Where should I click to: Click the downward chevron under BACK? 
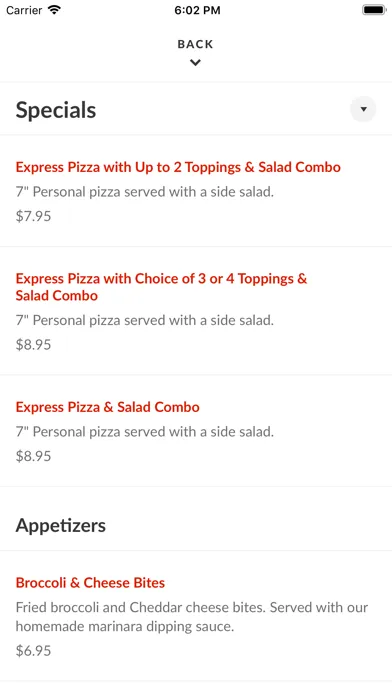(195, 63)
